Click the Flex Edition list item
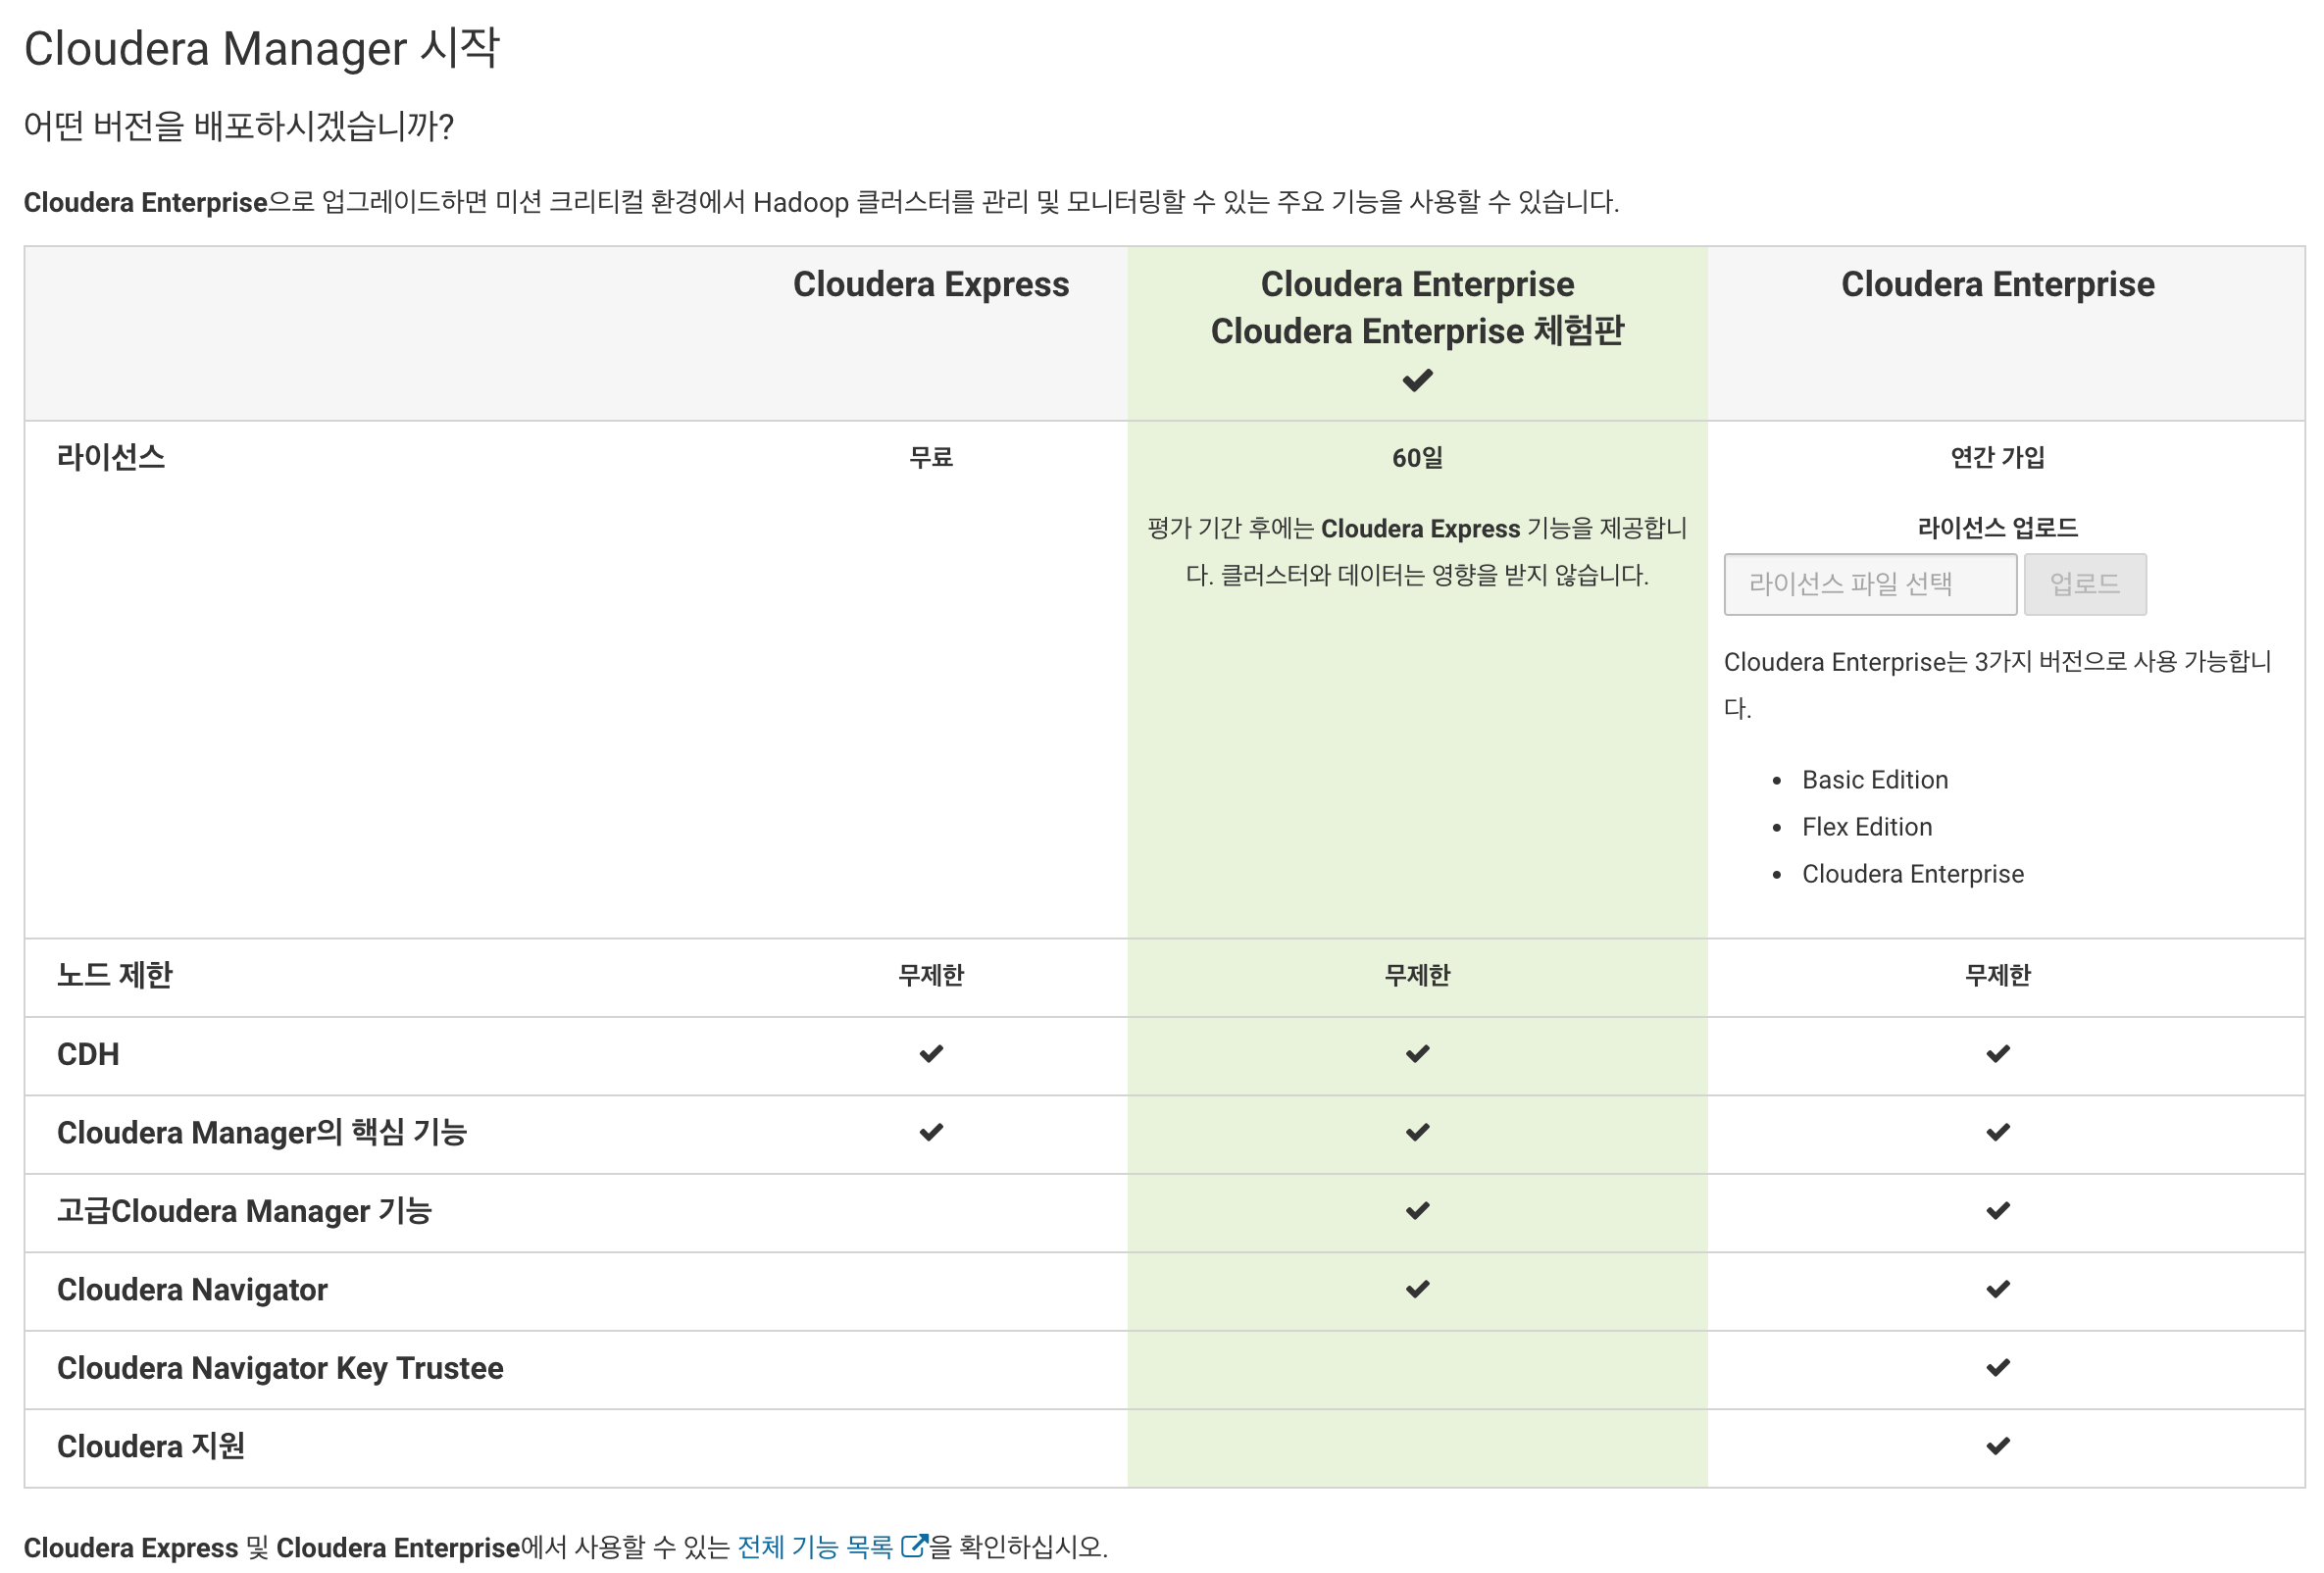Image resolution: width=2324 pixels, height=1573 pixels. [x=1867, y=827]
